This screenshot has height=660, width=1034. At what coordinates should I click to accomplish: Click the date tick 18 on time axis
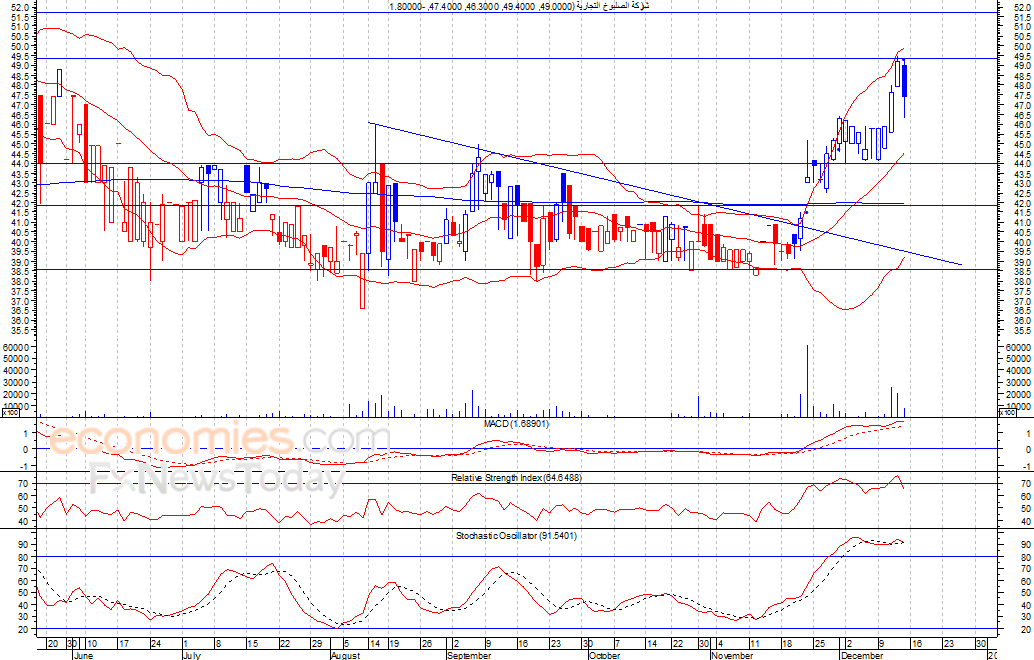tap(787, 644)
